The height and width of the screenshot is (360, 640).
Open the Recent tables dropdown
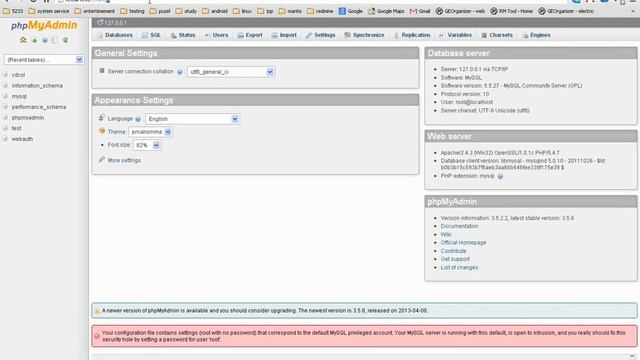point(44,60)
